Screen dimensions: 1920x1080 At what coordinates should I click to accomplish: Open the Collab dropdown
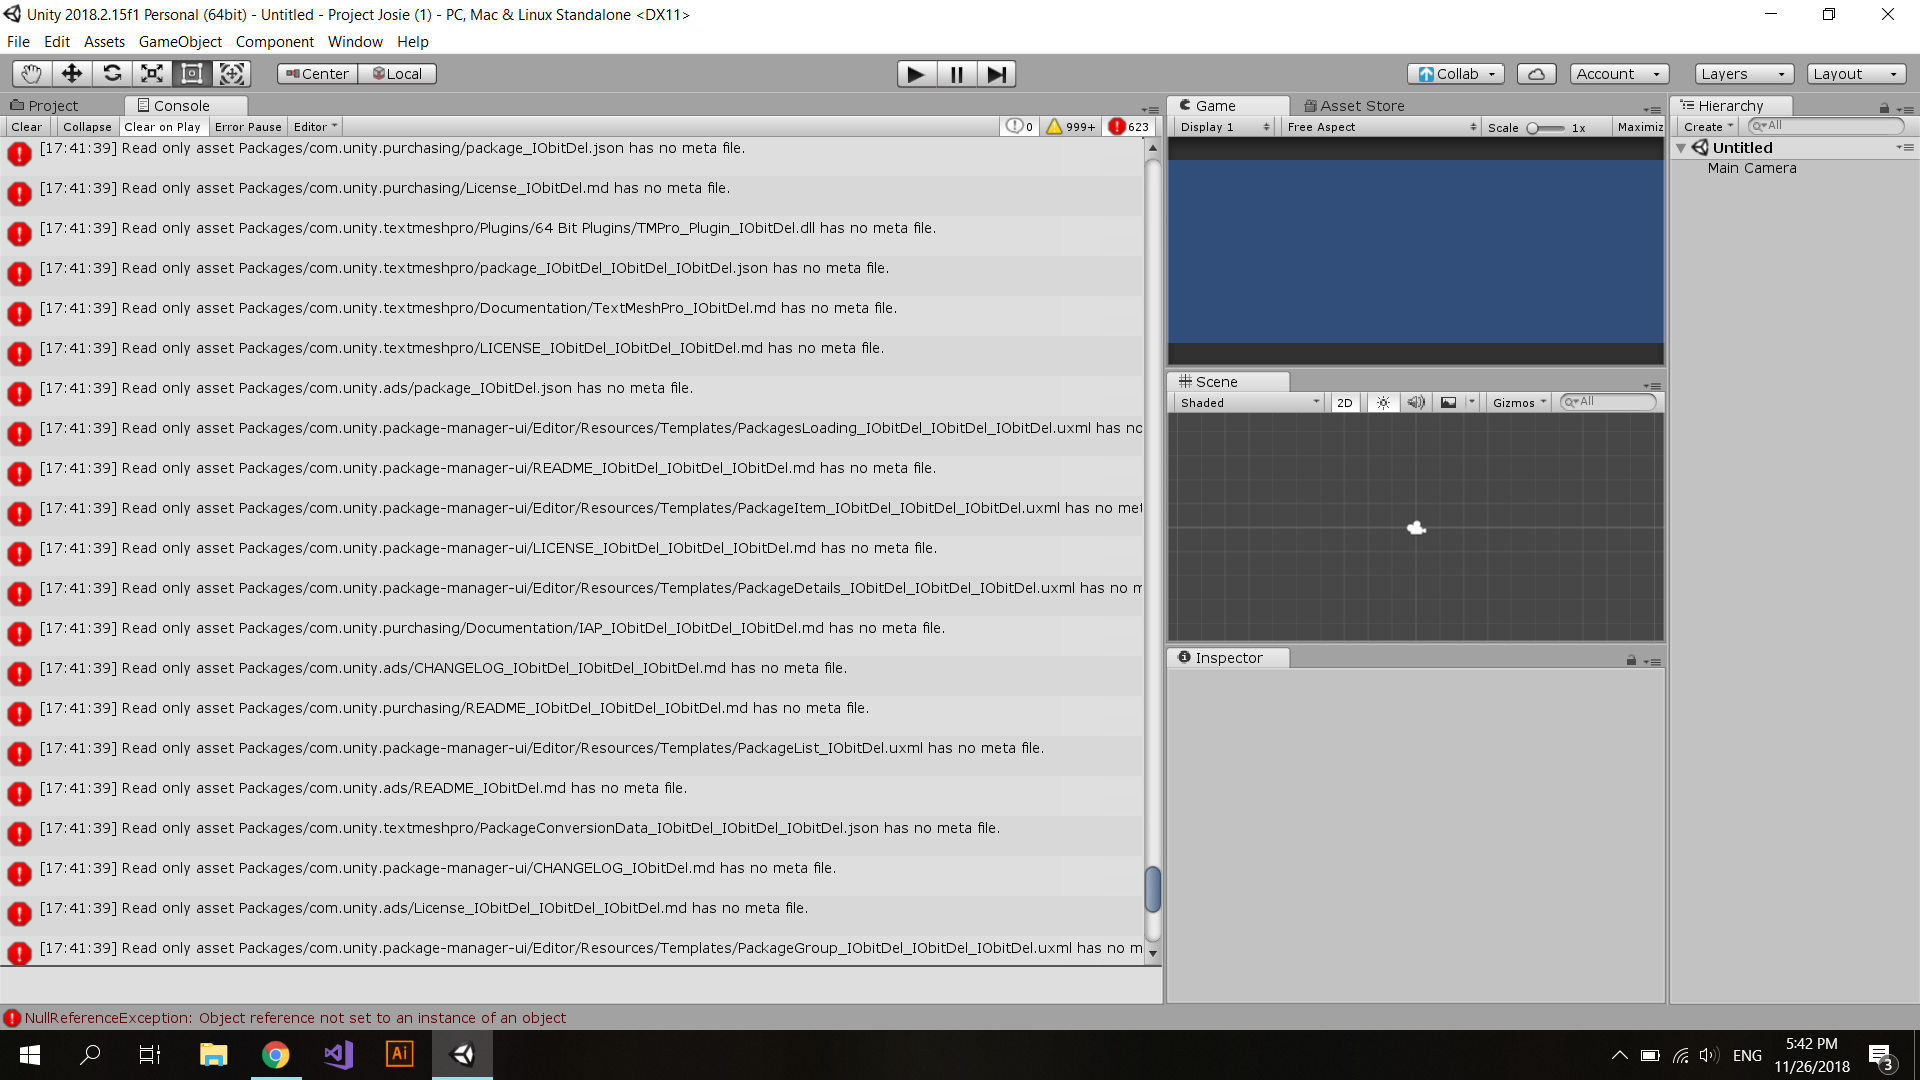coord(1456,74)
